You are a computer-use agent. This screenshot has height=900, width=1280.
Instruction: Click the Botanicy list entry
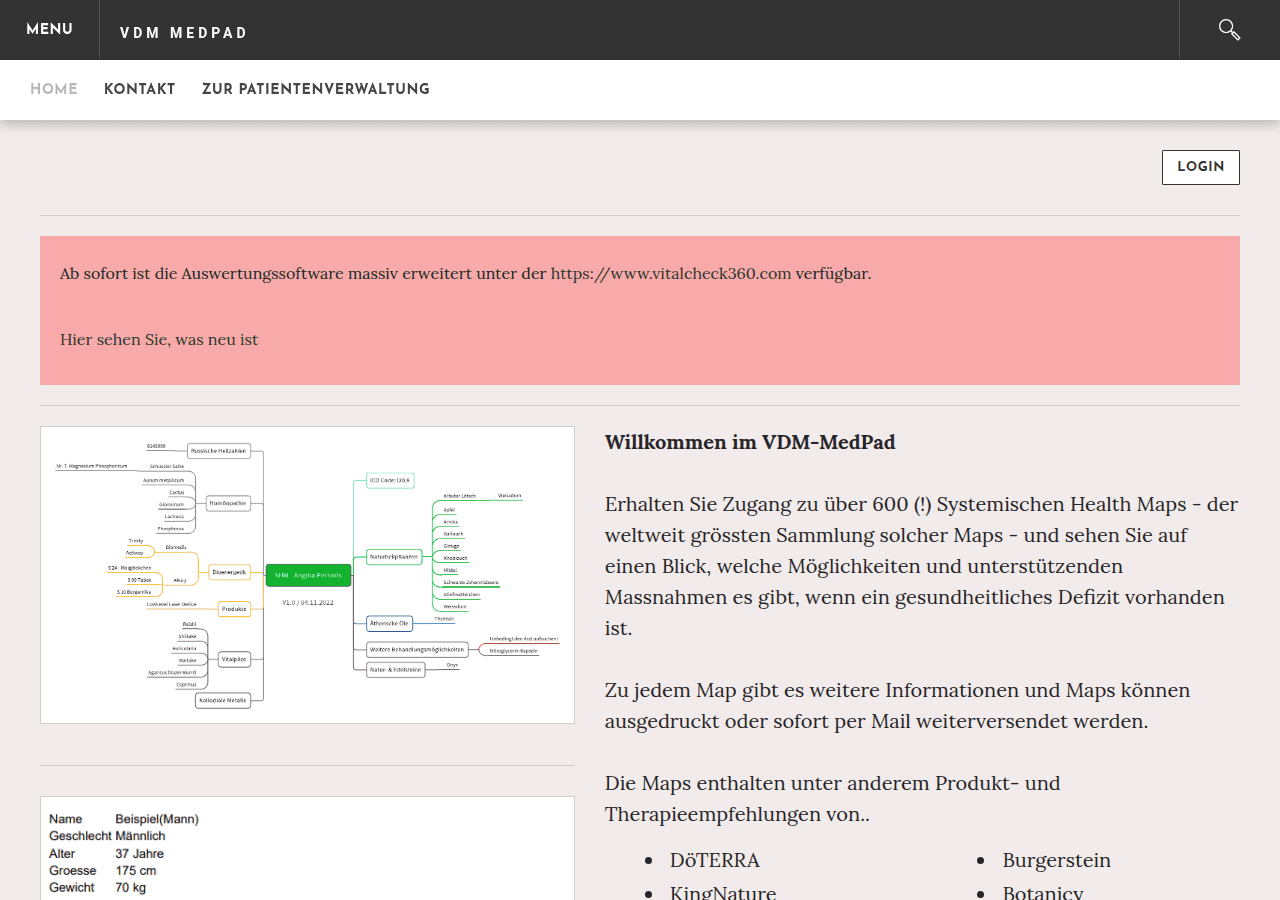click(1043, 892)
